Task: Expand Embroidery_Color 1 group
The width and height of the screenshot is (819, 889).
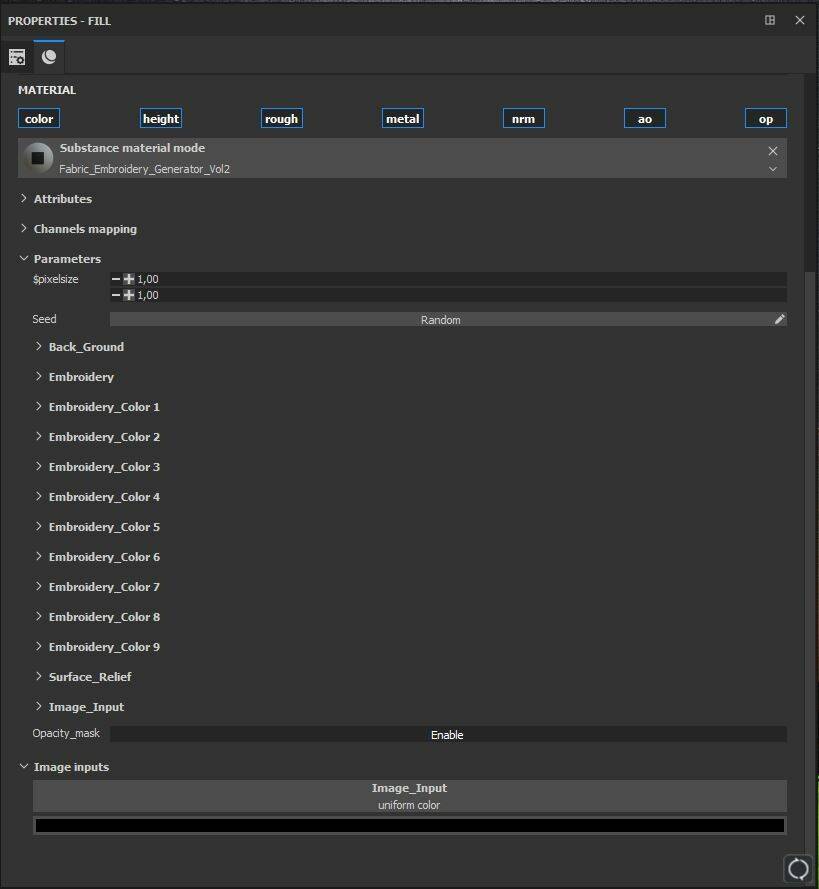Action: click(39, 407)
